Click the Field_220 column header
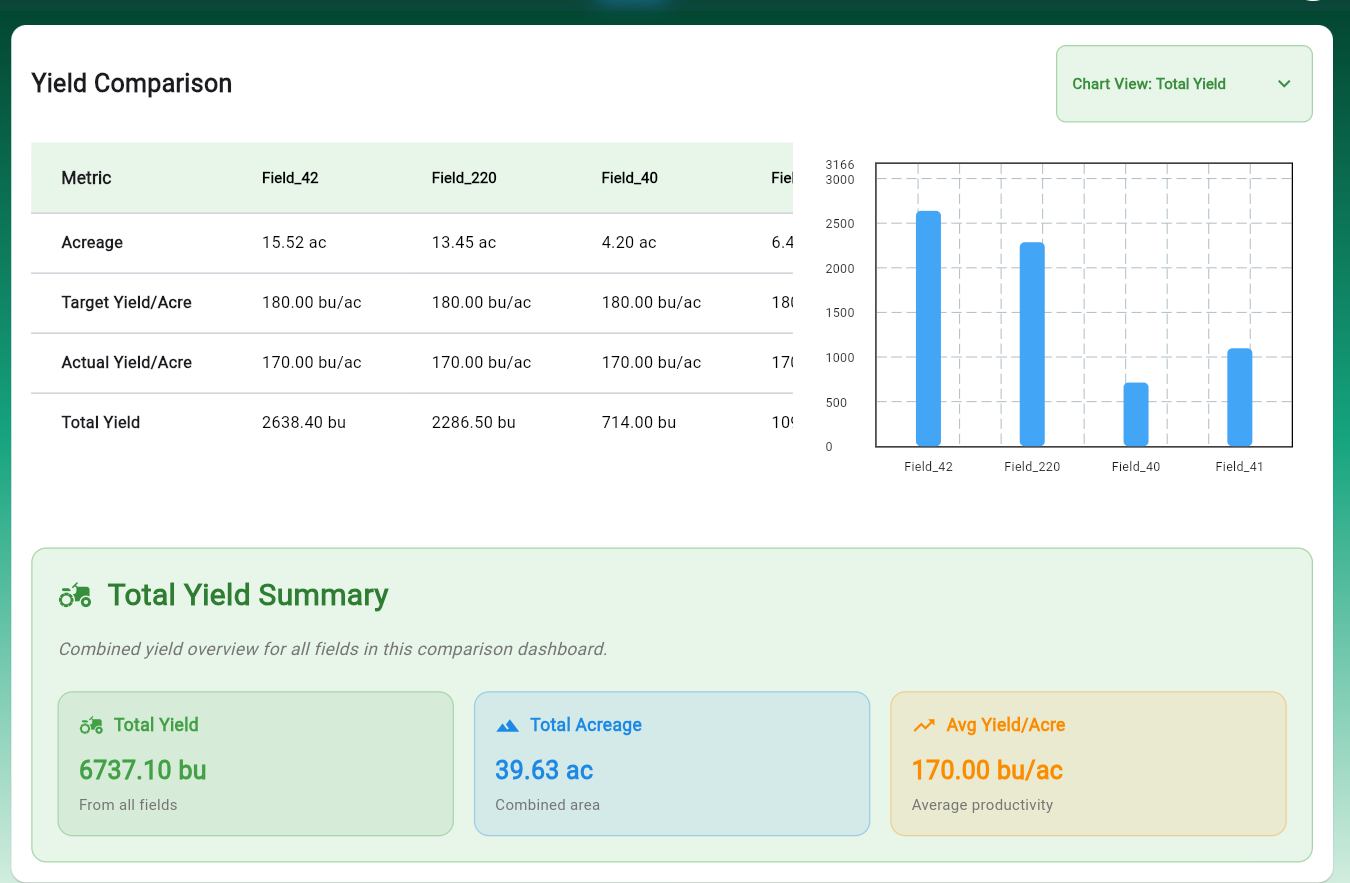1350x883 pixels. coord(464,178)
